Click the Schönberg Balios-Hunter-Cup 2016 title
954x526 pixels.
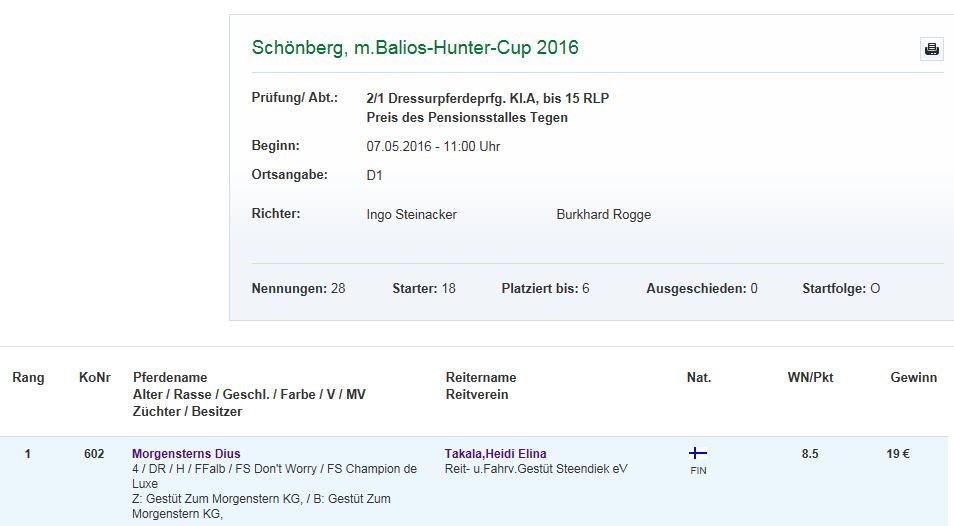pos(415,48)
